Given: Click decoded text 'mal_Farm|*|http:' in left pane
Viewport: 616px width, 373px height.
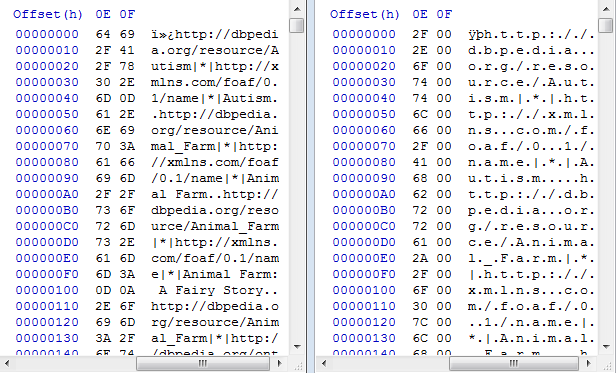Looking at the screenshot, I should tap(215, 146).
